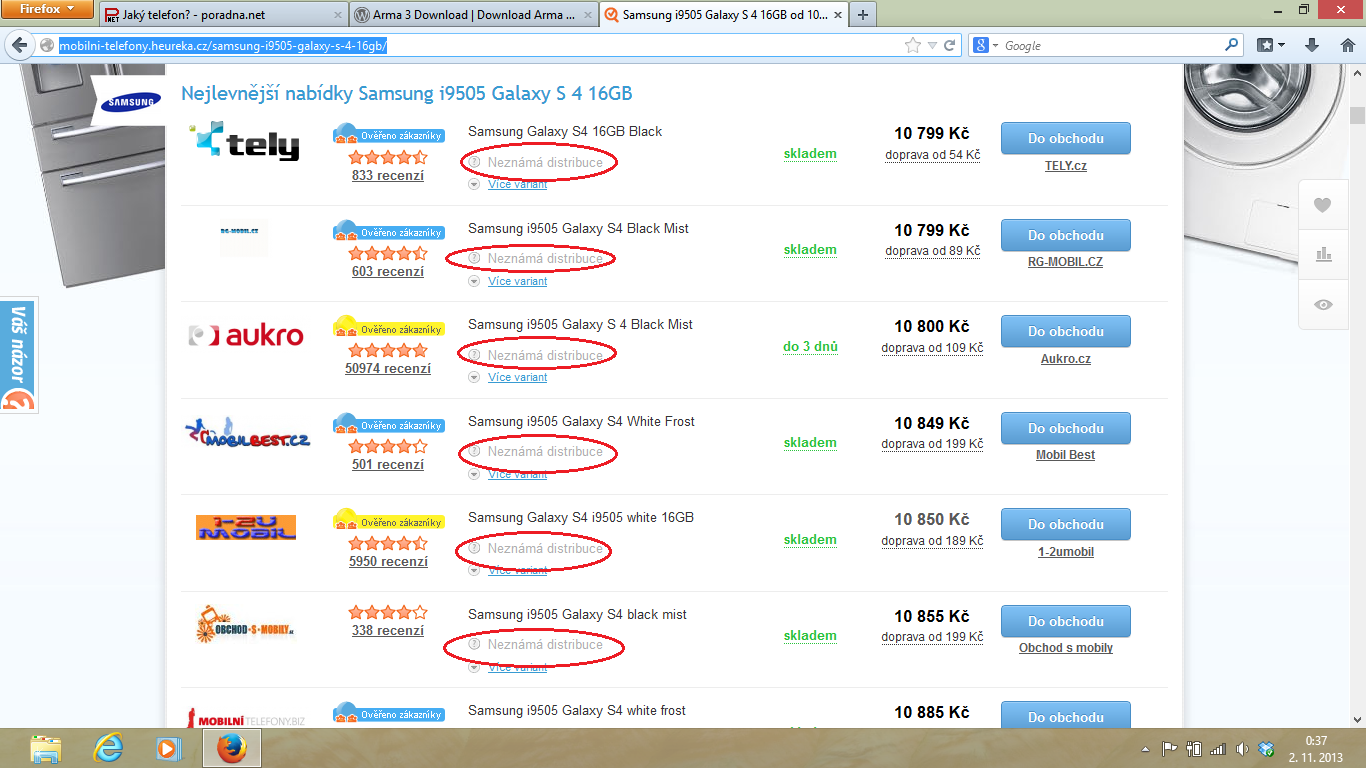Viewport: 1366px width, 768px height.
Task: Click the yellow 'Ověřeno zákazníky' badge for Aukro
Action: [389, 327]
